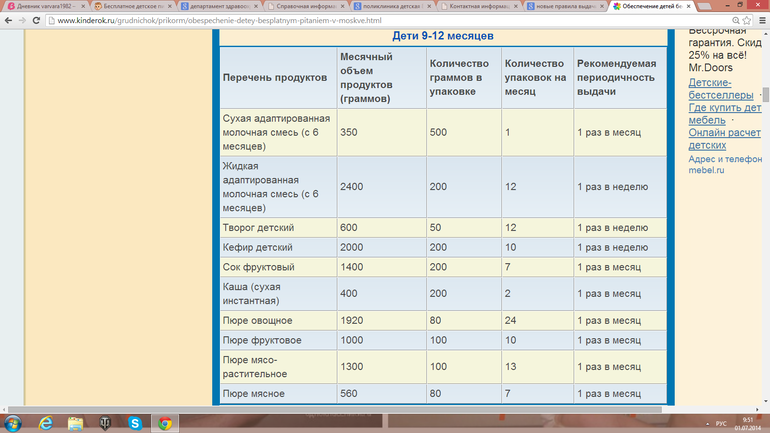Click the 'Каша (сухая инстантная)' row label

pyautogui.click(x=251, y=294)
